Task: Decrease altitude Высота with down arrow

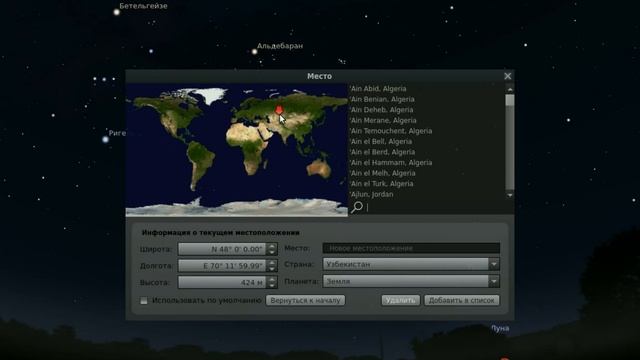Action: tap(272, 285)
